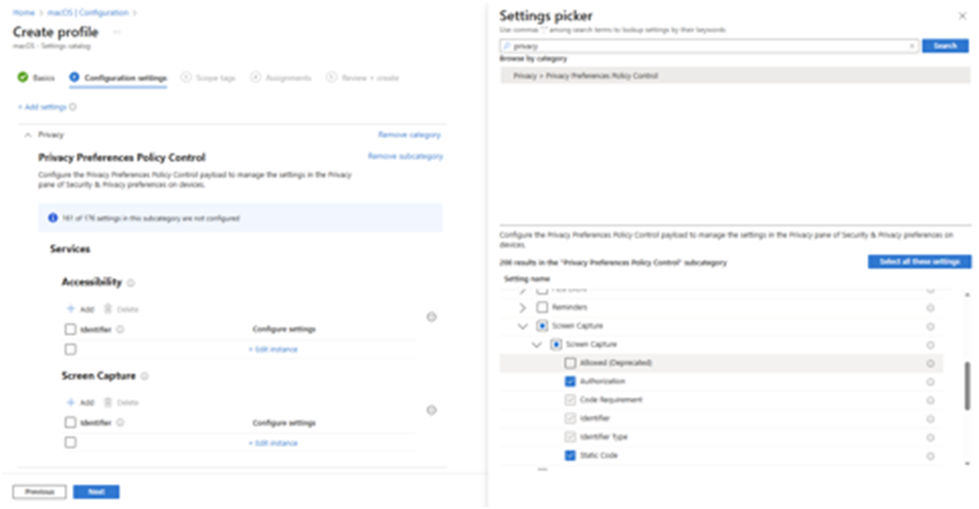Click the info icon beside Screen Capture heading

145,377
